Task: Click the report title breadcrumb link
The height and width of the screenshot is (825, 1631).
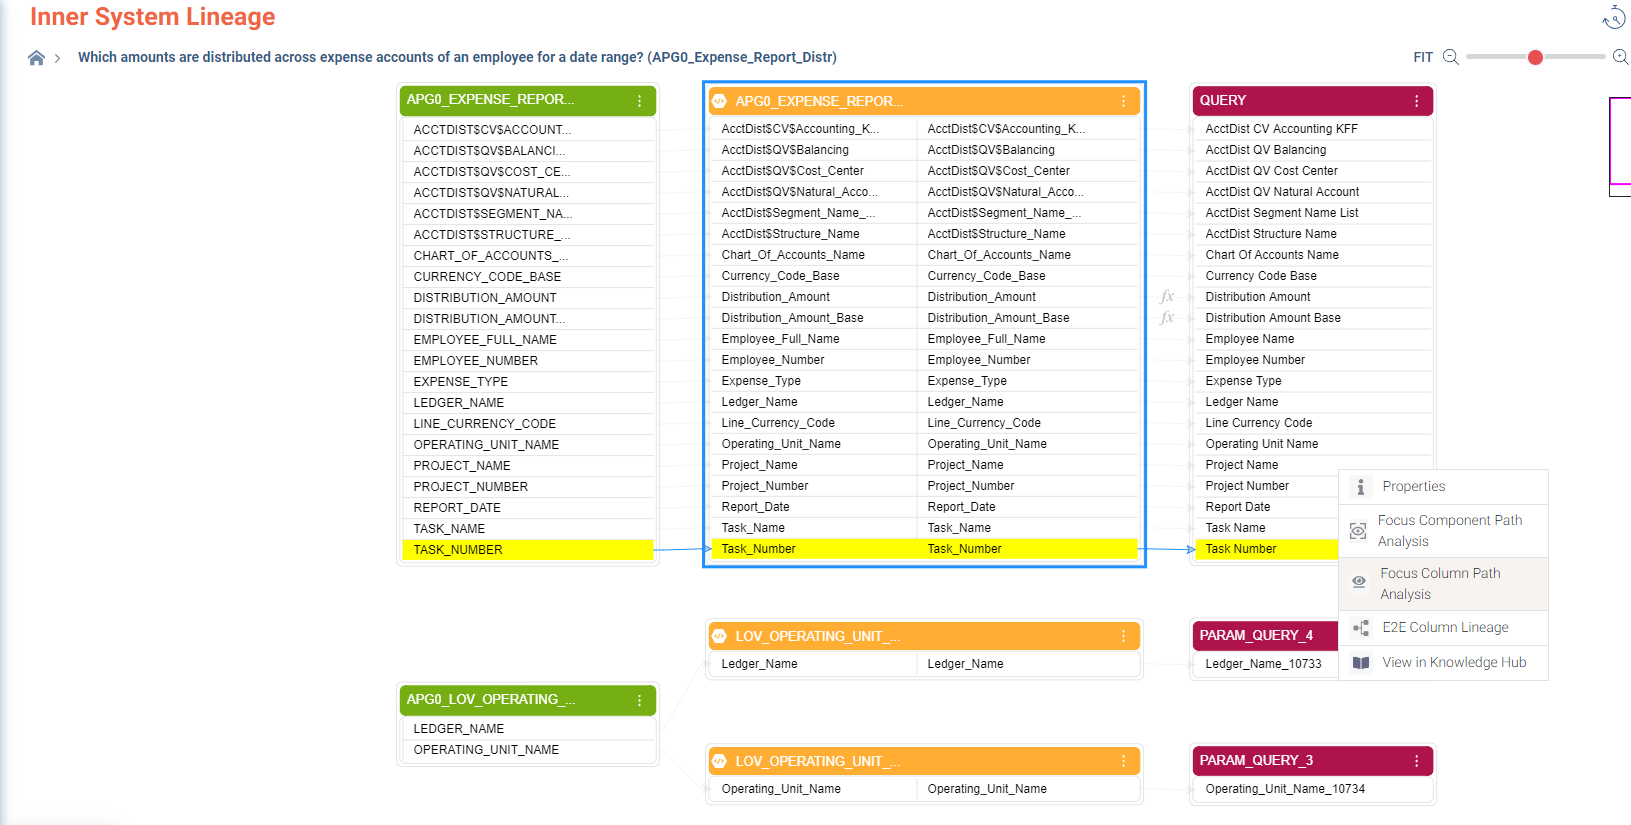Action: tap(457, 58)
